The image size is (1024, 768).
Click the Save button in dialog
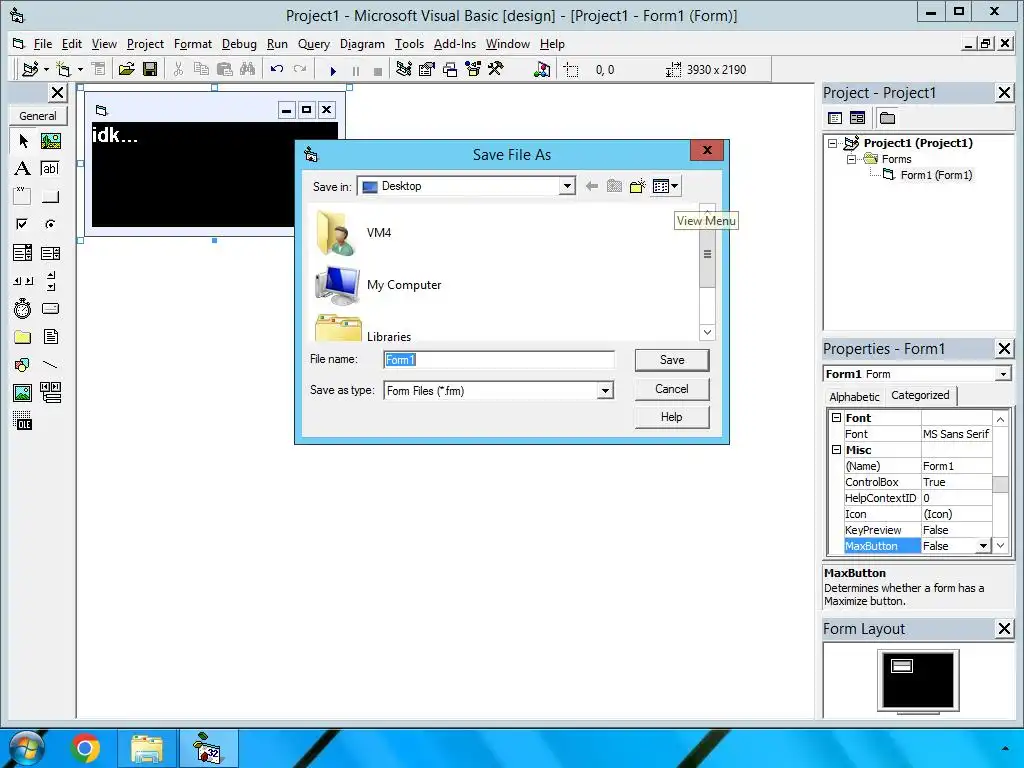click(x=672, y=360)
